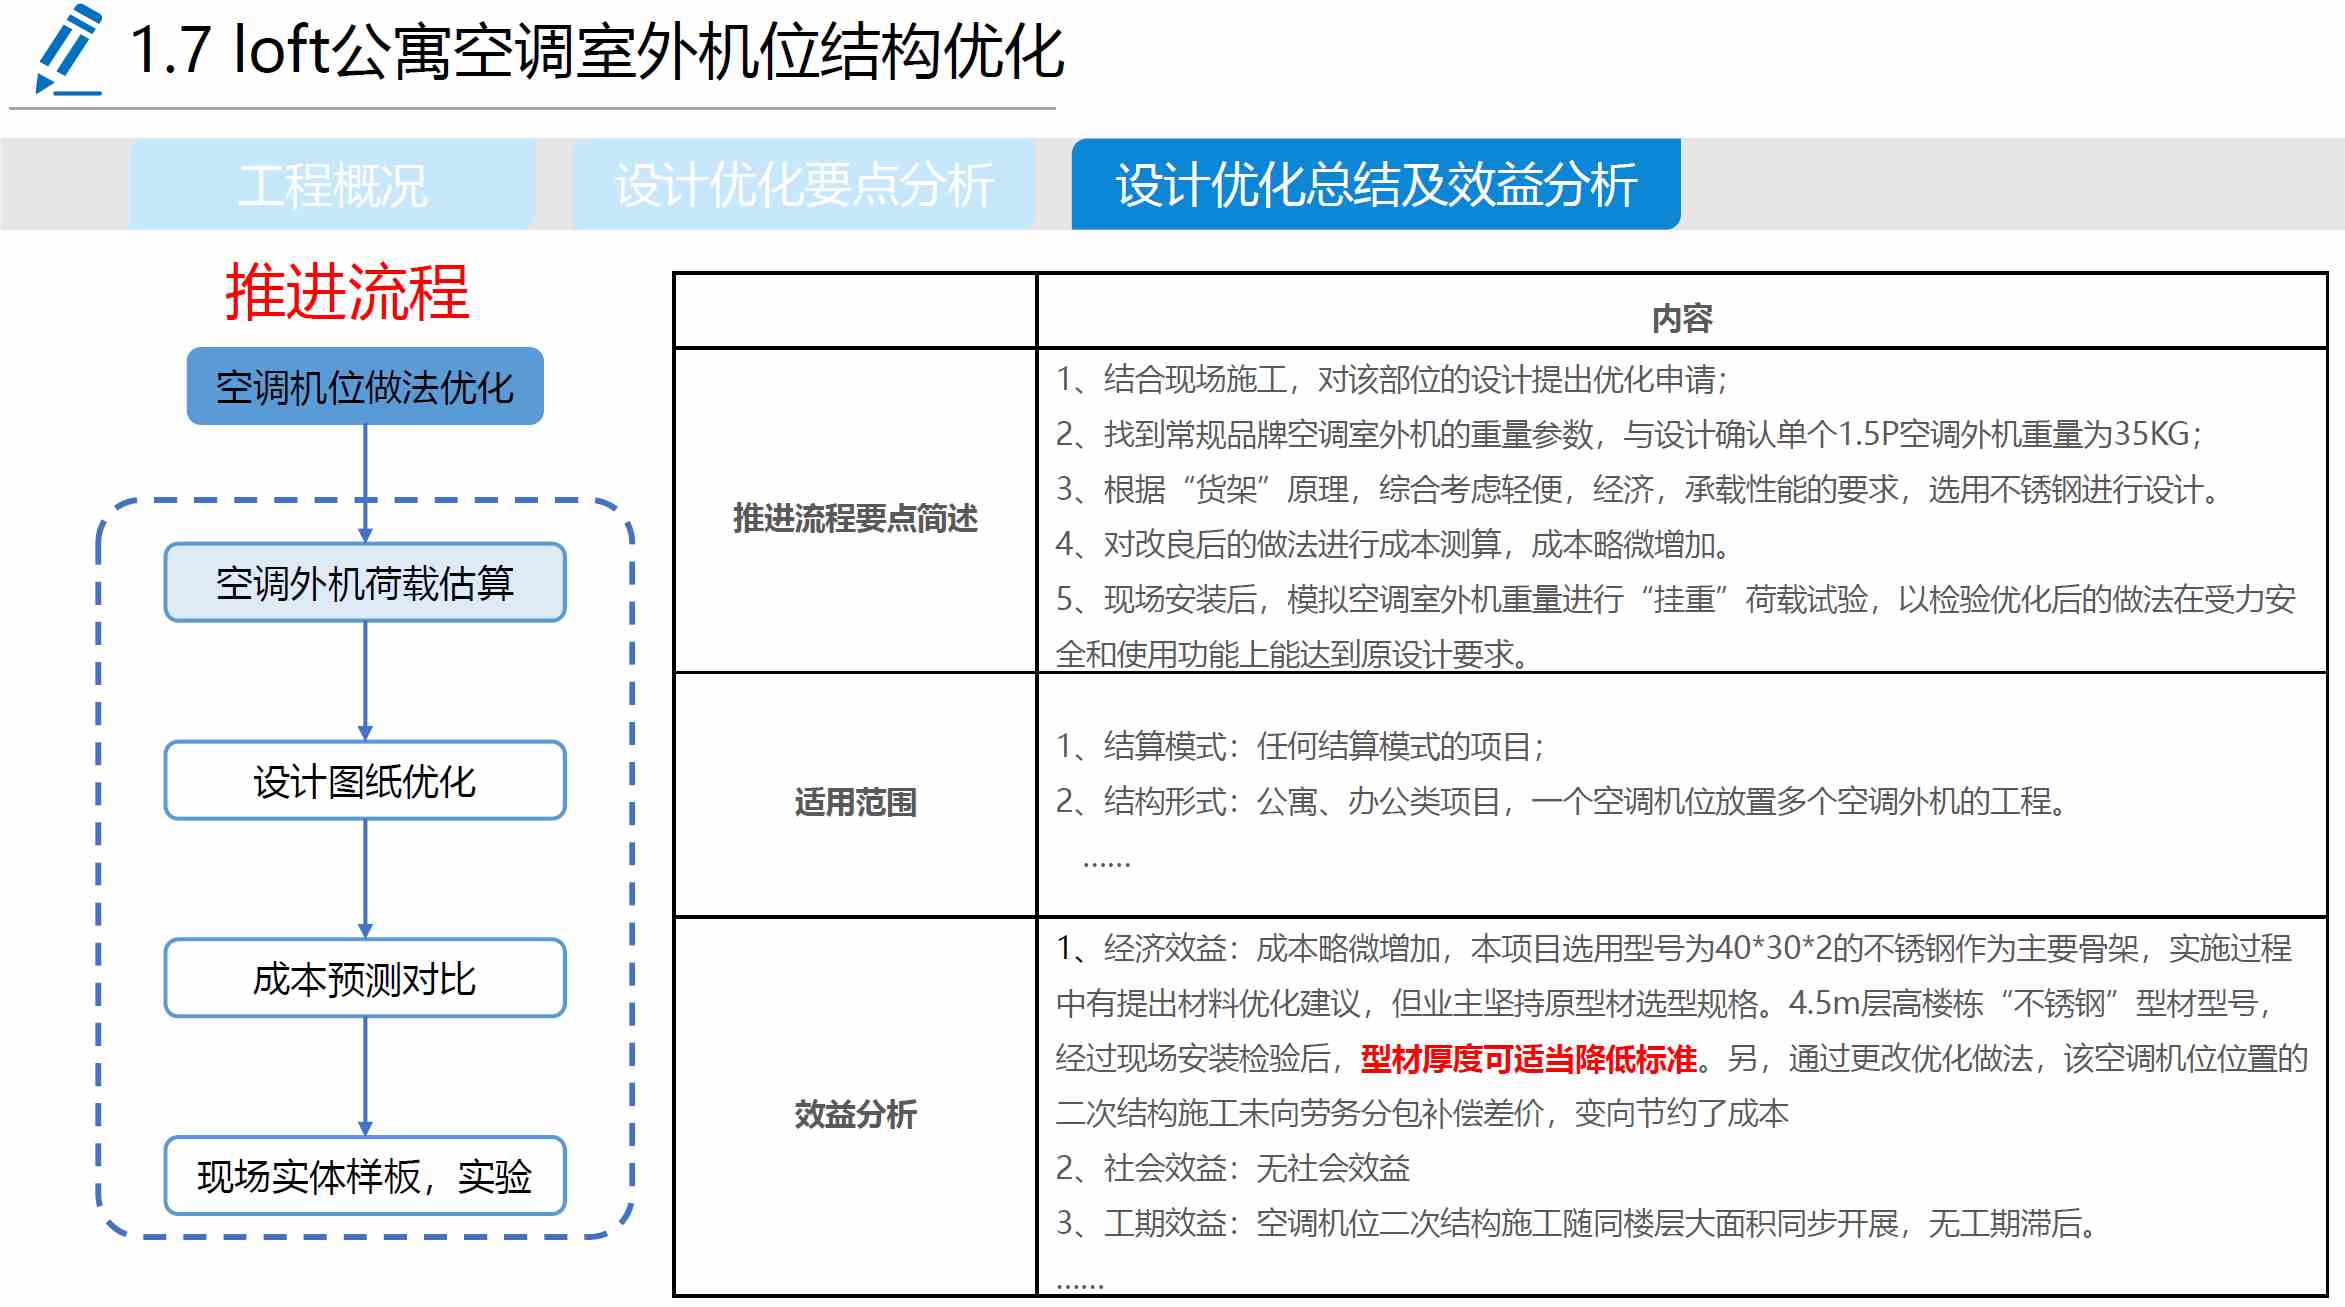
Task: Select the 设计优化总结及效益分析 tab
Action: pos(1375,185)
